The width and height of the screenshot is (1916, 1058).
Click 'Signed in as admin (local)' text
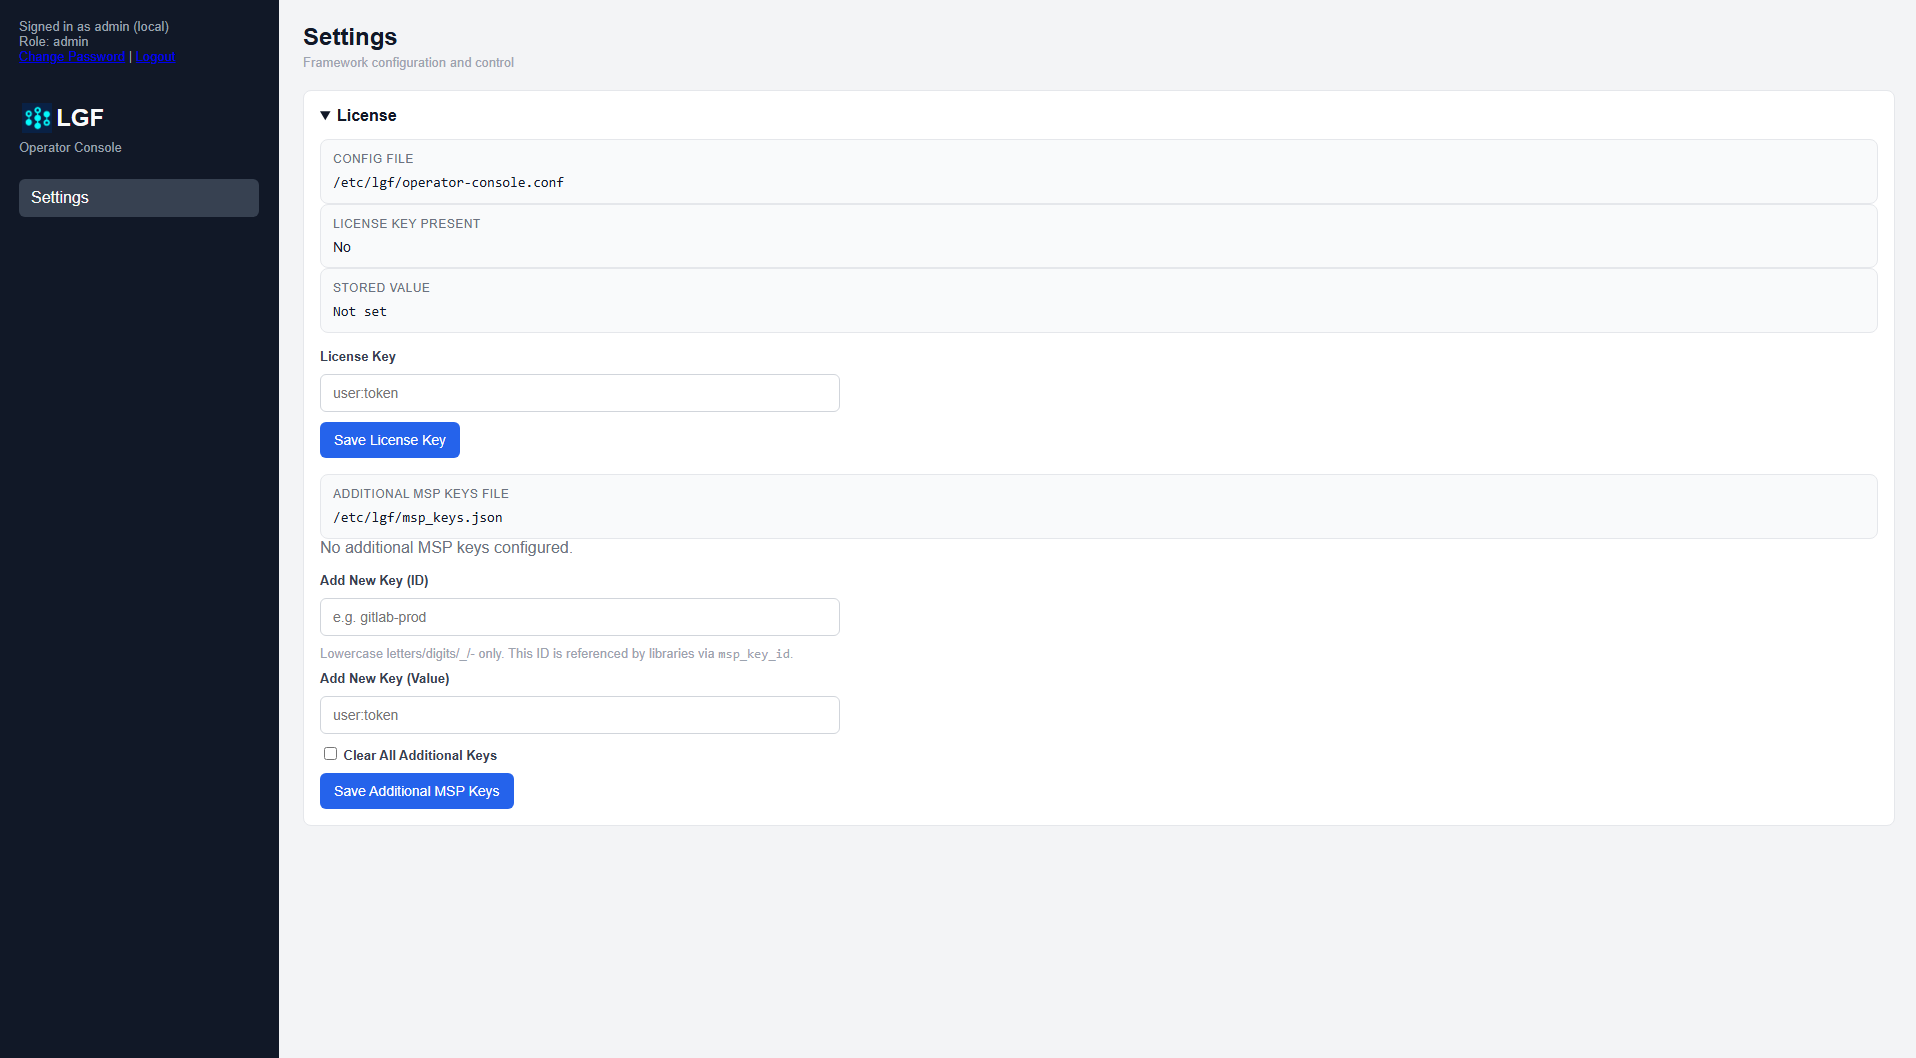[x=94, y=27]
